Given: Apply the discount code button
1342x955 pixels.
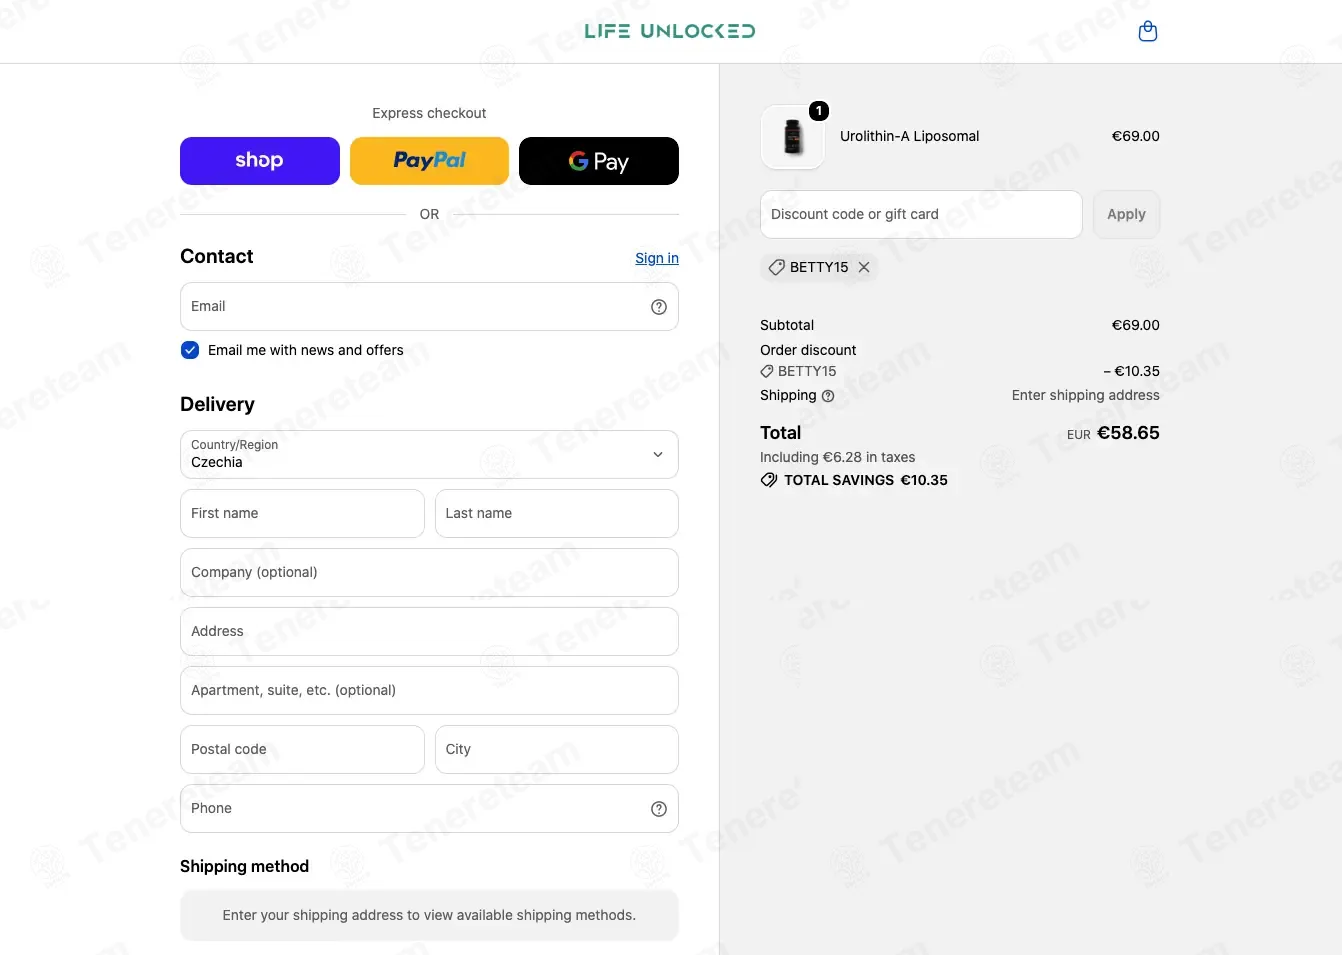Looking at the screenshot, I should 1126,214.
